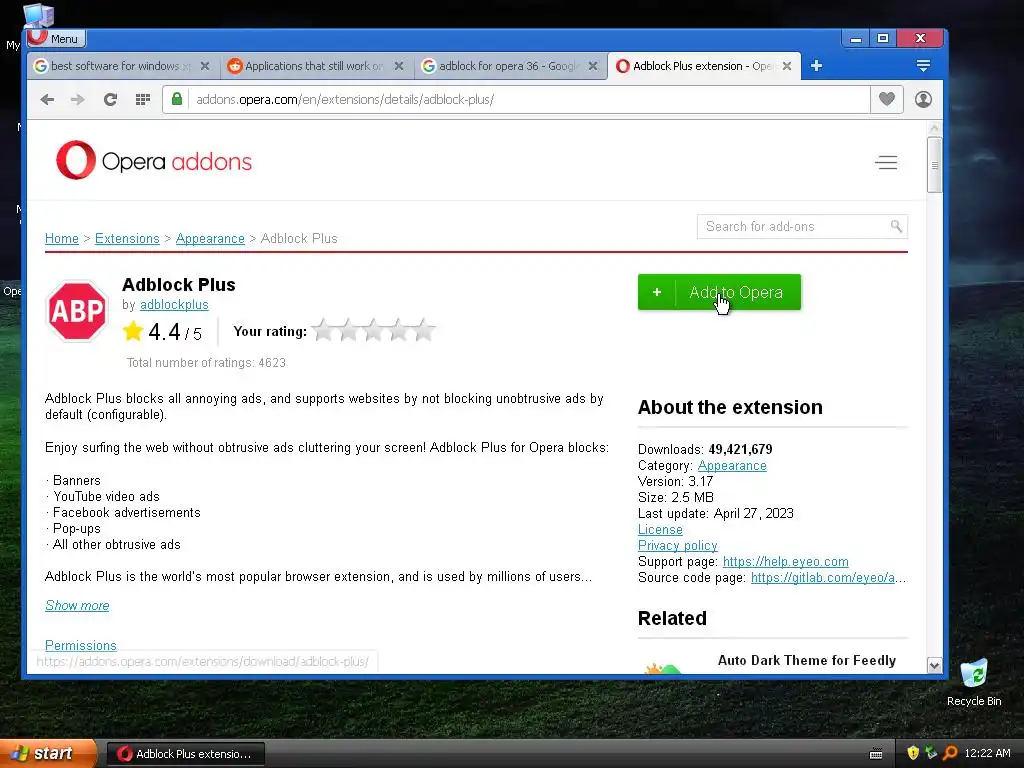Close the 'best software for windows' tab
This screenshot has height=768, width=1024.
[205, 66]
